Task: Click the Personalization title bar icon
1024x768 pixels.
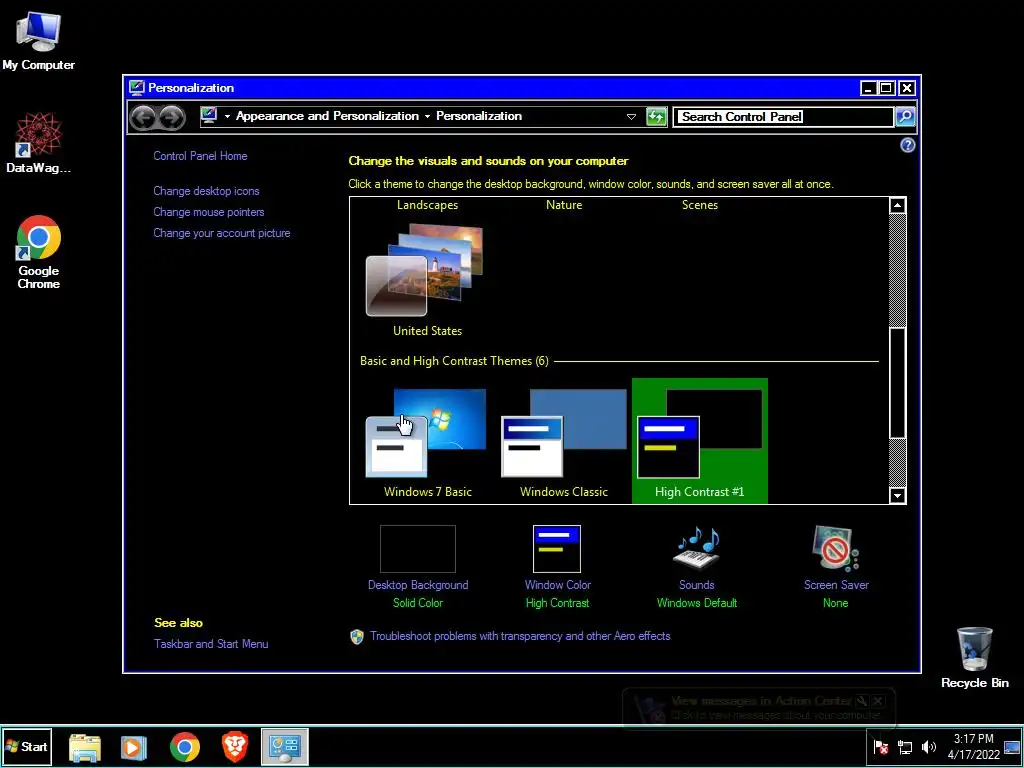Action: [x=136, y=88]
